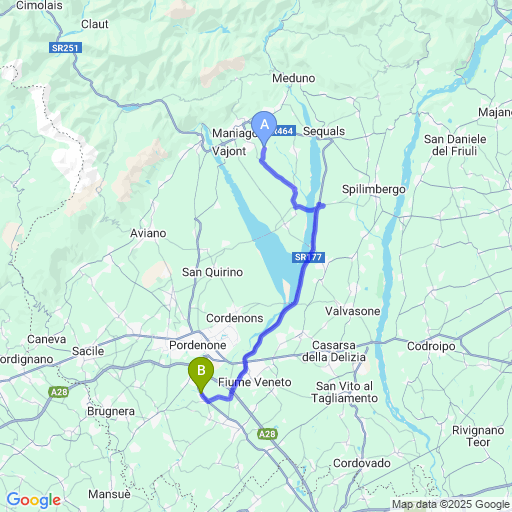Click the Aviano town label
Viewport: 512px width, 512px height.
click(148, 233)
